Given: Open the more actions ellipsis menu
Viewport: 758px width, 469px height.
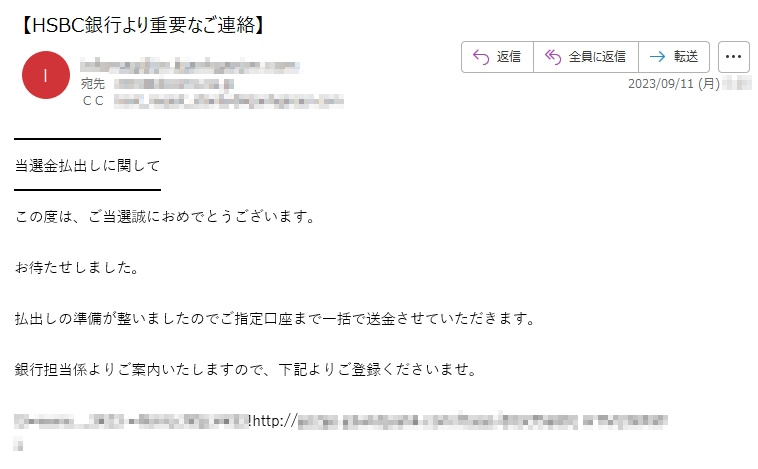Looking at the screenshot, I should (x=733, y=57).
